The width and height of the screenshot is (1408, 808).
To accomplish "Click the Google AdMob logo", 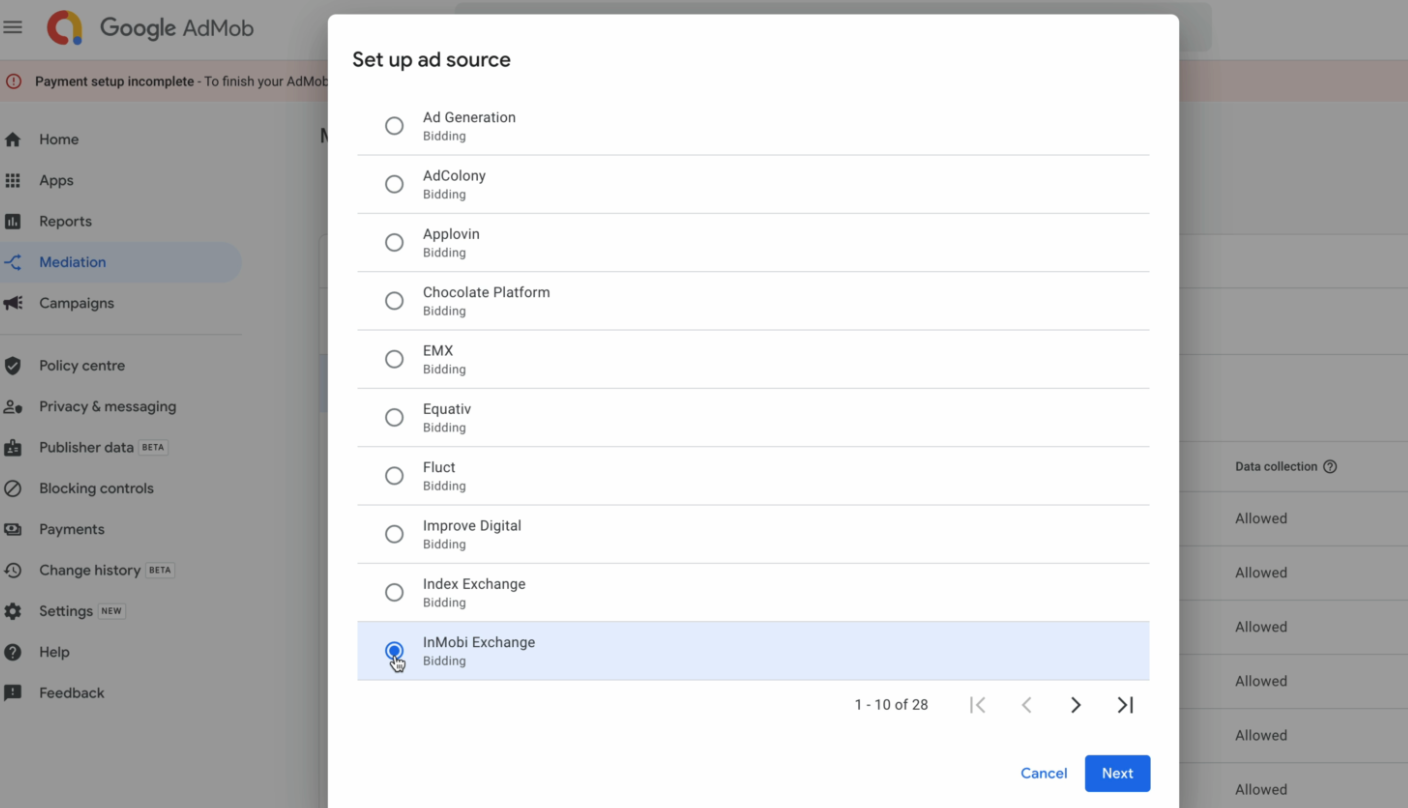I will point(66,28).
